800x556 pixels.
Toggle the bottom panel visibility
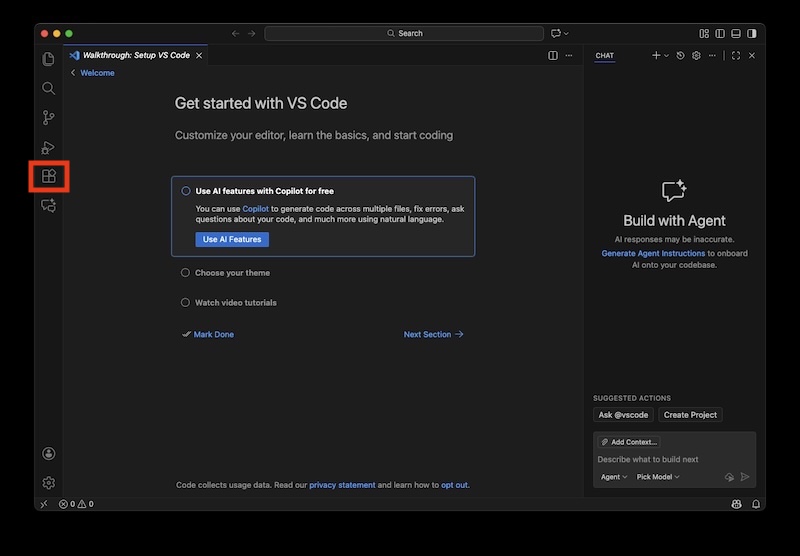click(x=736, y=33)
